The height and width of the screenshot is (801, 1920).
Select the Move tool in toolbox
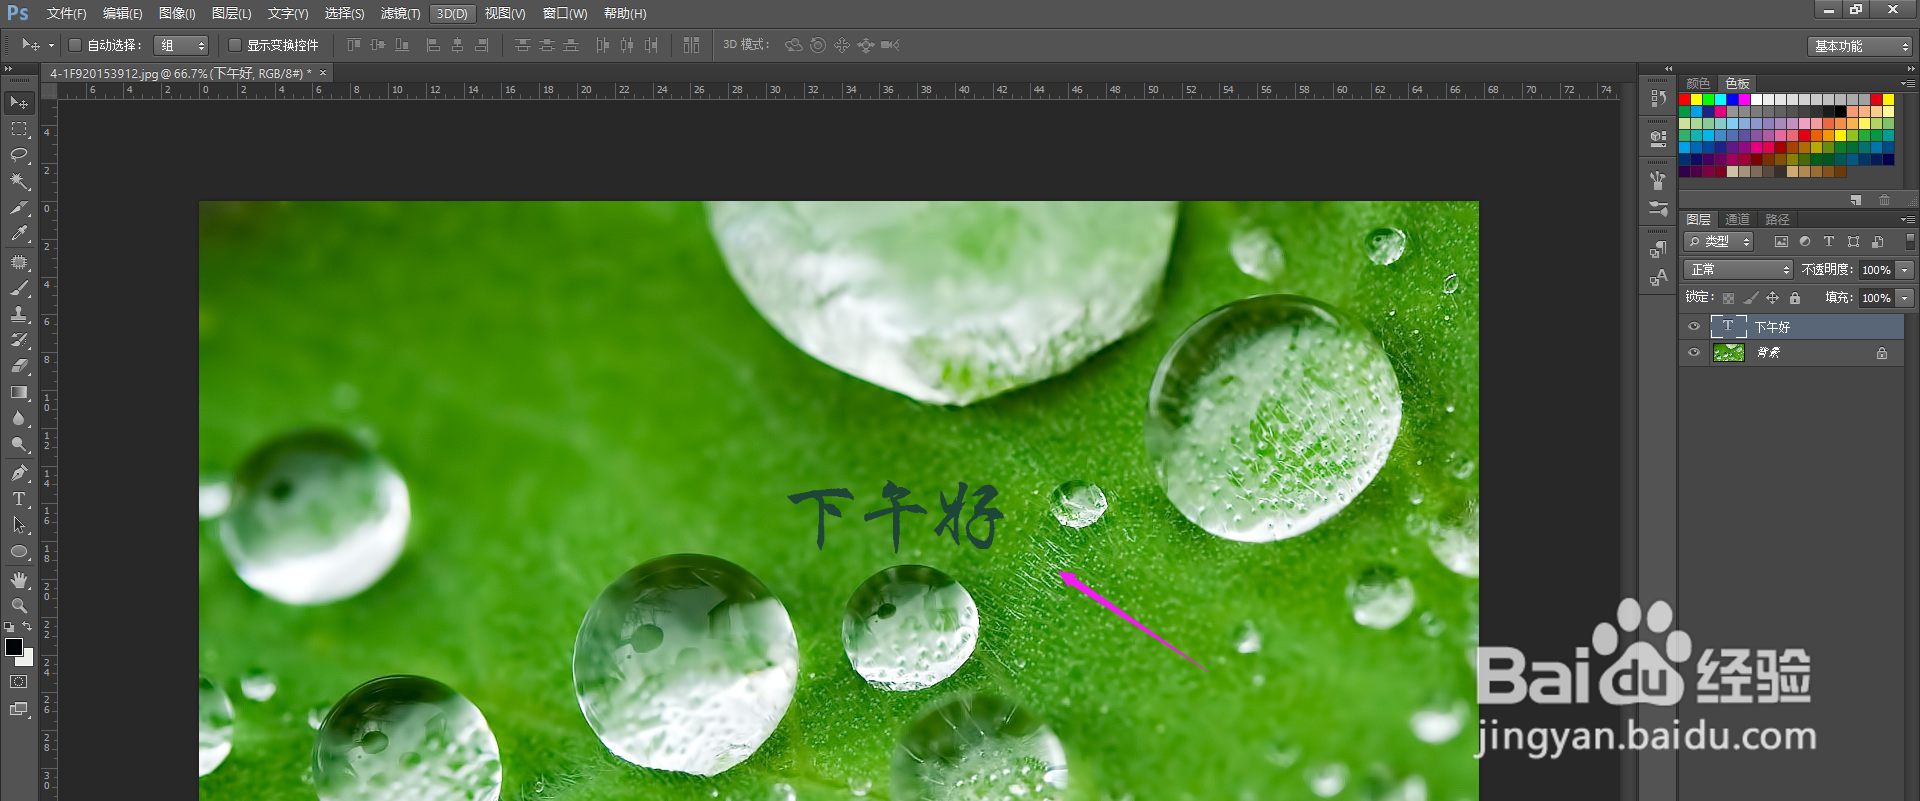[x=19, y=103]
